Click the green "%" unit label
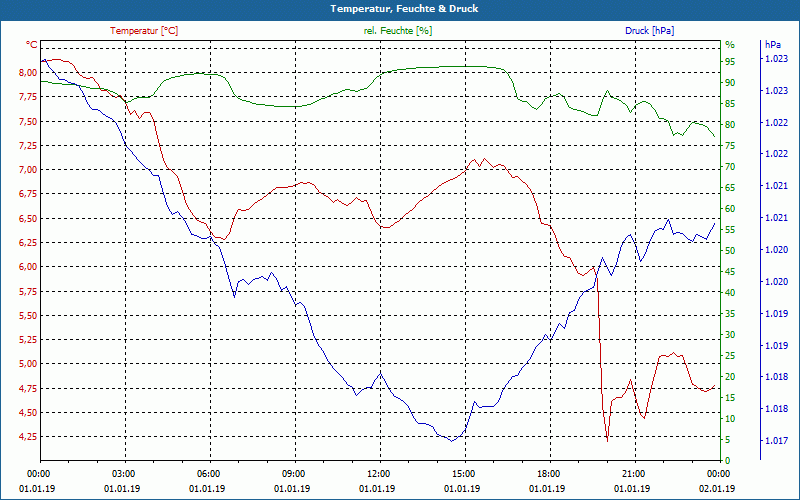 (730, 45)
